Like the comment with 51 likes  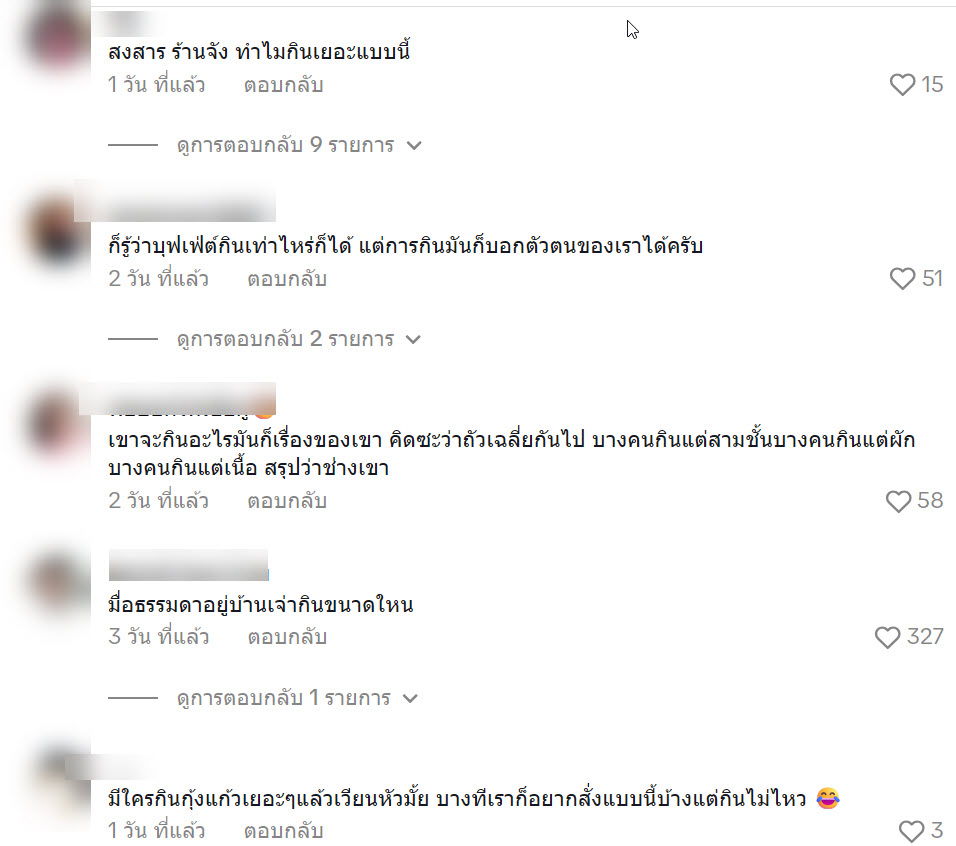pos(902,279)
